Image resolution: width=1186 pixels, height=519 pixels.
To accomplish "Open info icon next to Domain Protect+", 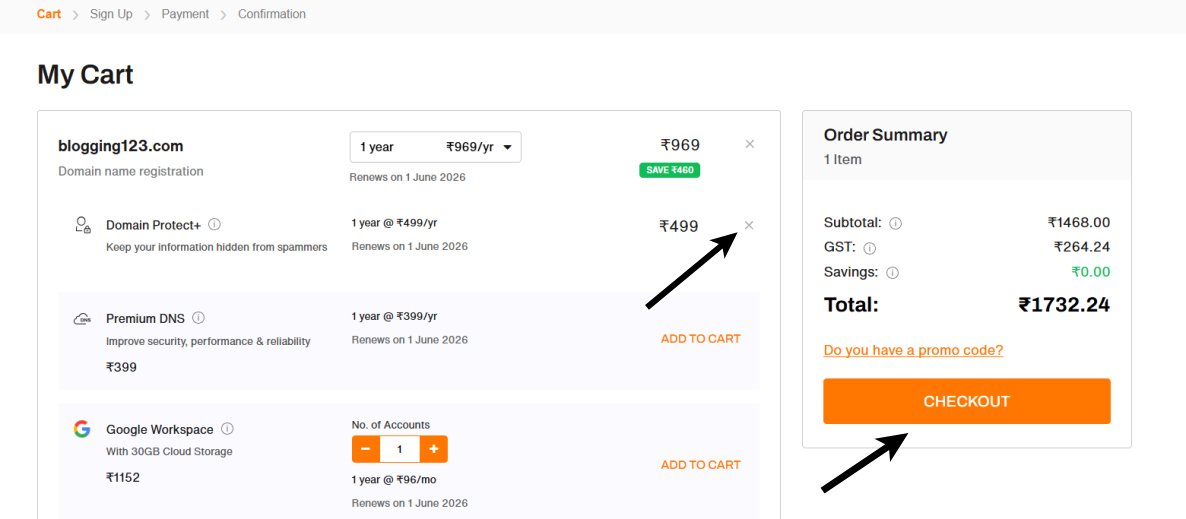I will (214, 225).
